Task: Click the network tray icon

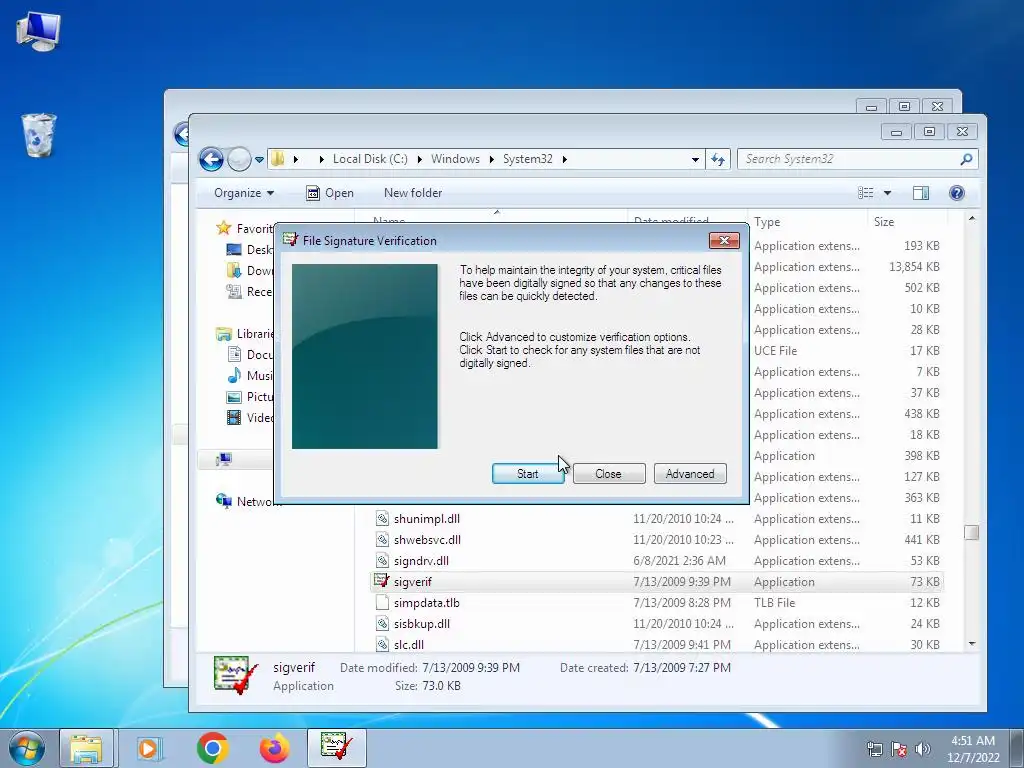Action: (874, 749)
